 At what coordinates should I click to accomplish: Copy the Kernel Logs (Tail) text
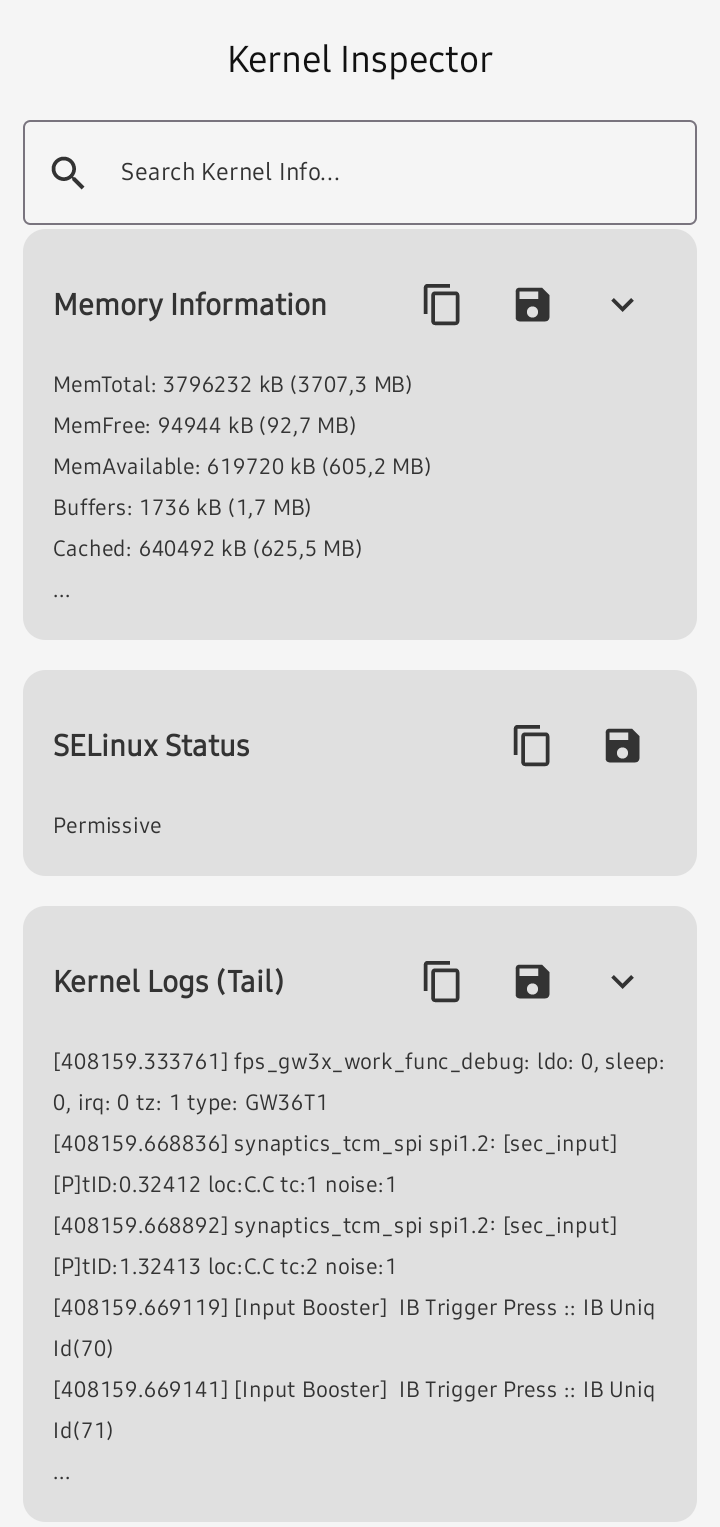[442, 982]
